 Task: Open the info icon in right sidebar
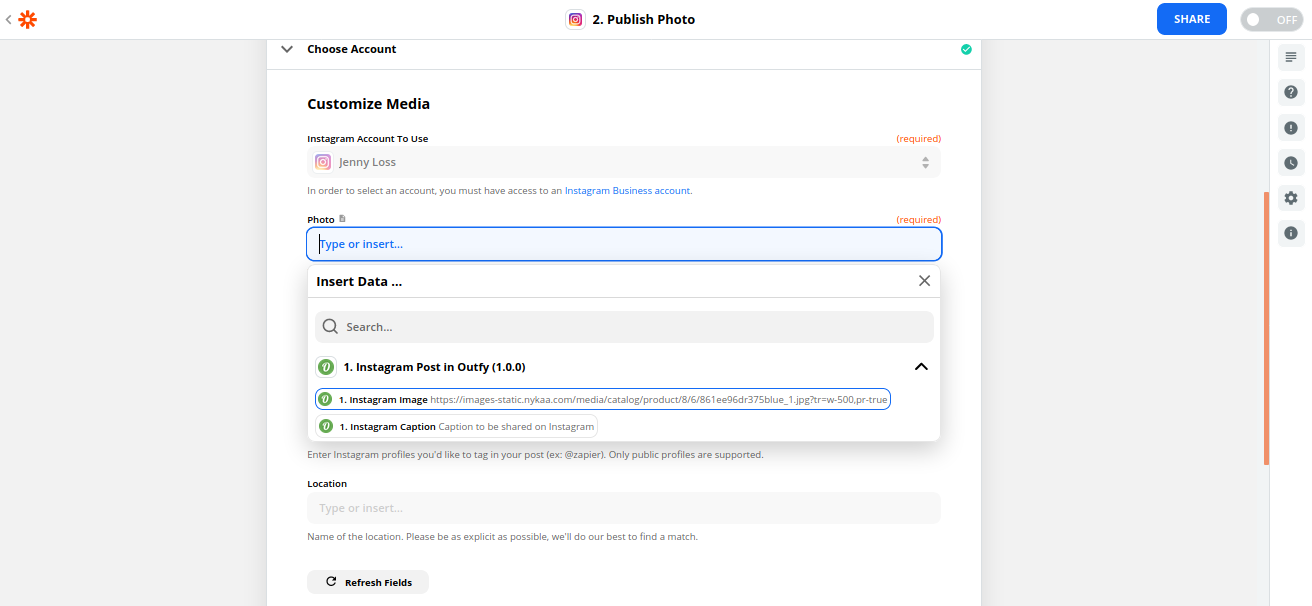click(1291, 233)
